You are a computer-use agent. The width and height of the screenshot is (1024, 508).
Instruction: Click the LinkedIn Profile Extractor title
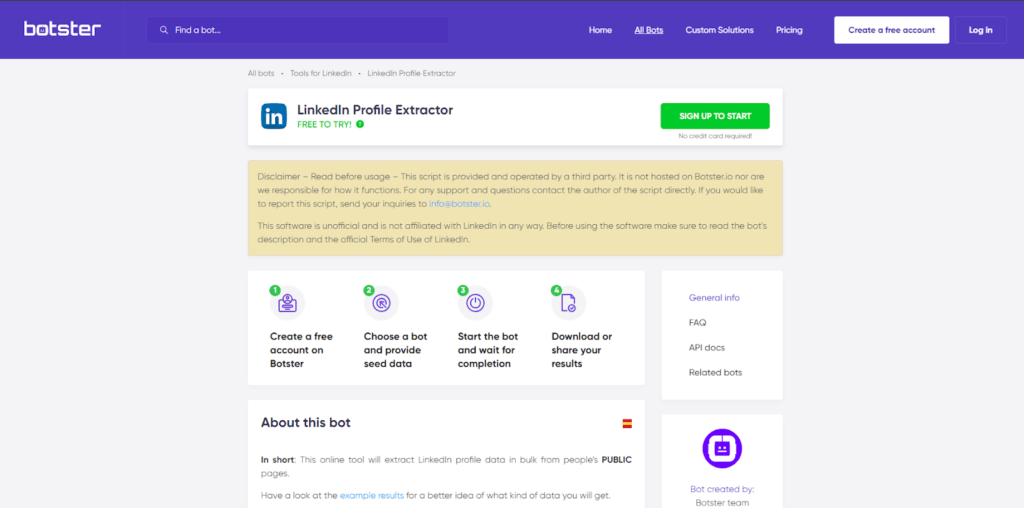(x=375, y=110)
